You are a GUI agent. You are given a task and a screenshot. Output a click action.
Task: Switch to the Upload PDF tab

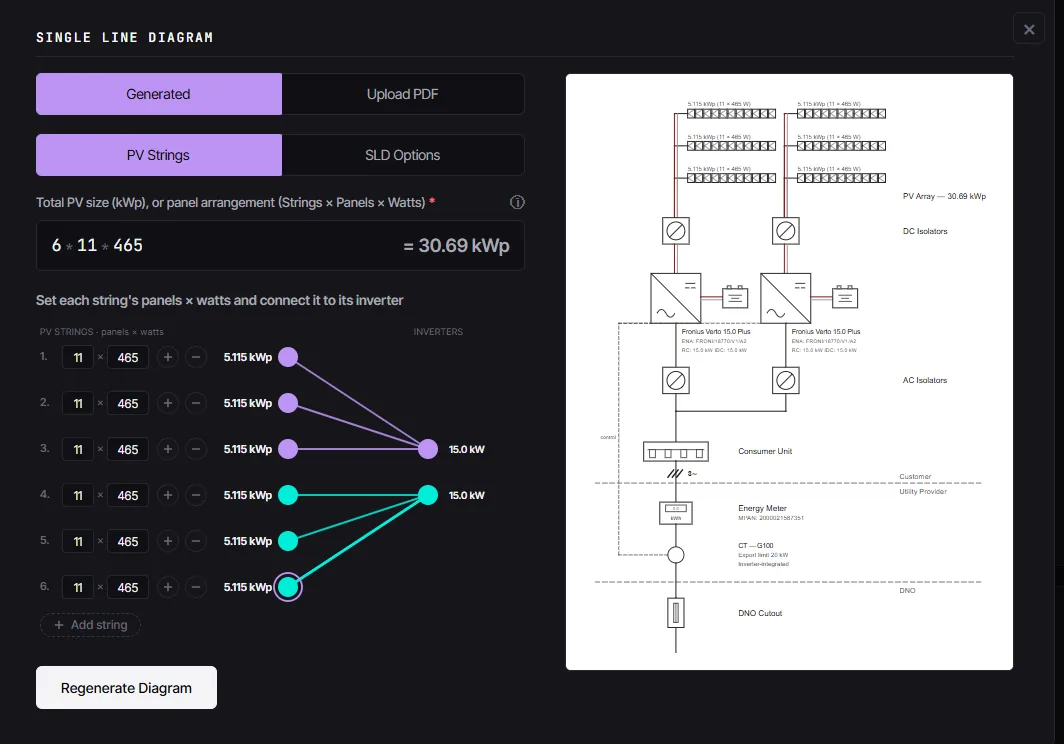pos(402,94)
